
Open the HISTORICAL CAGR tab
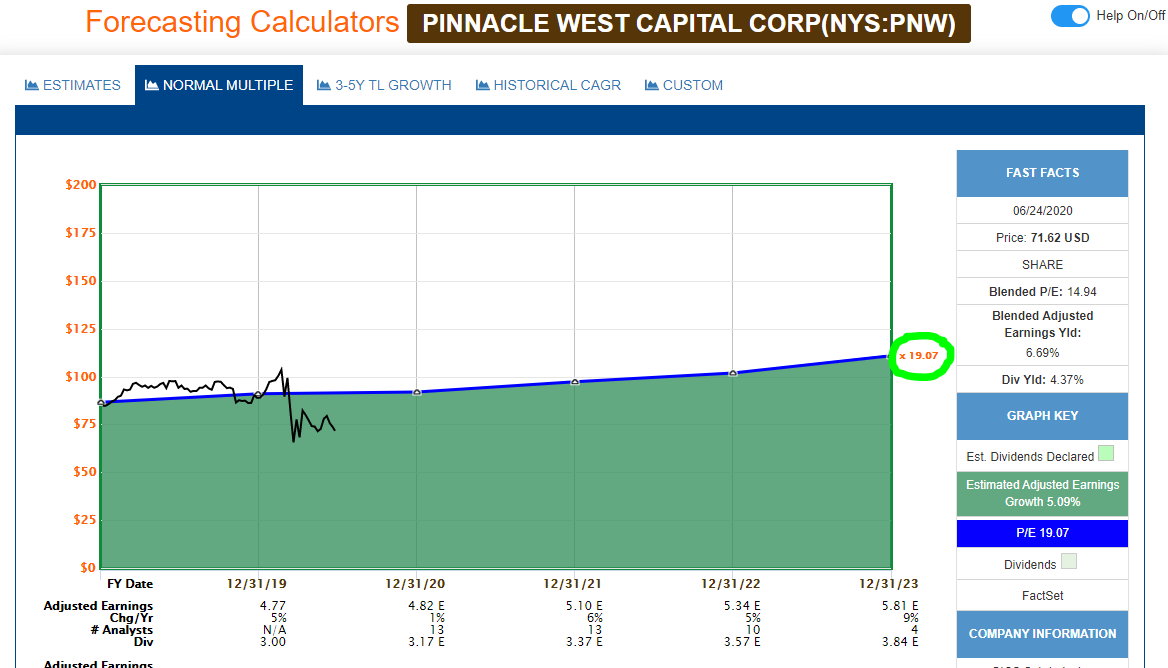point(548,85)
